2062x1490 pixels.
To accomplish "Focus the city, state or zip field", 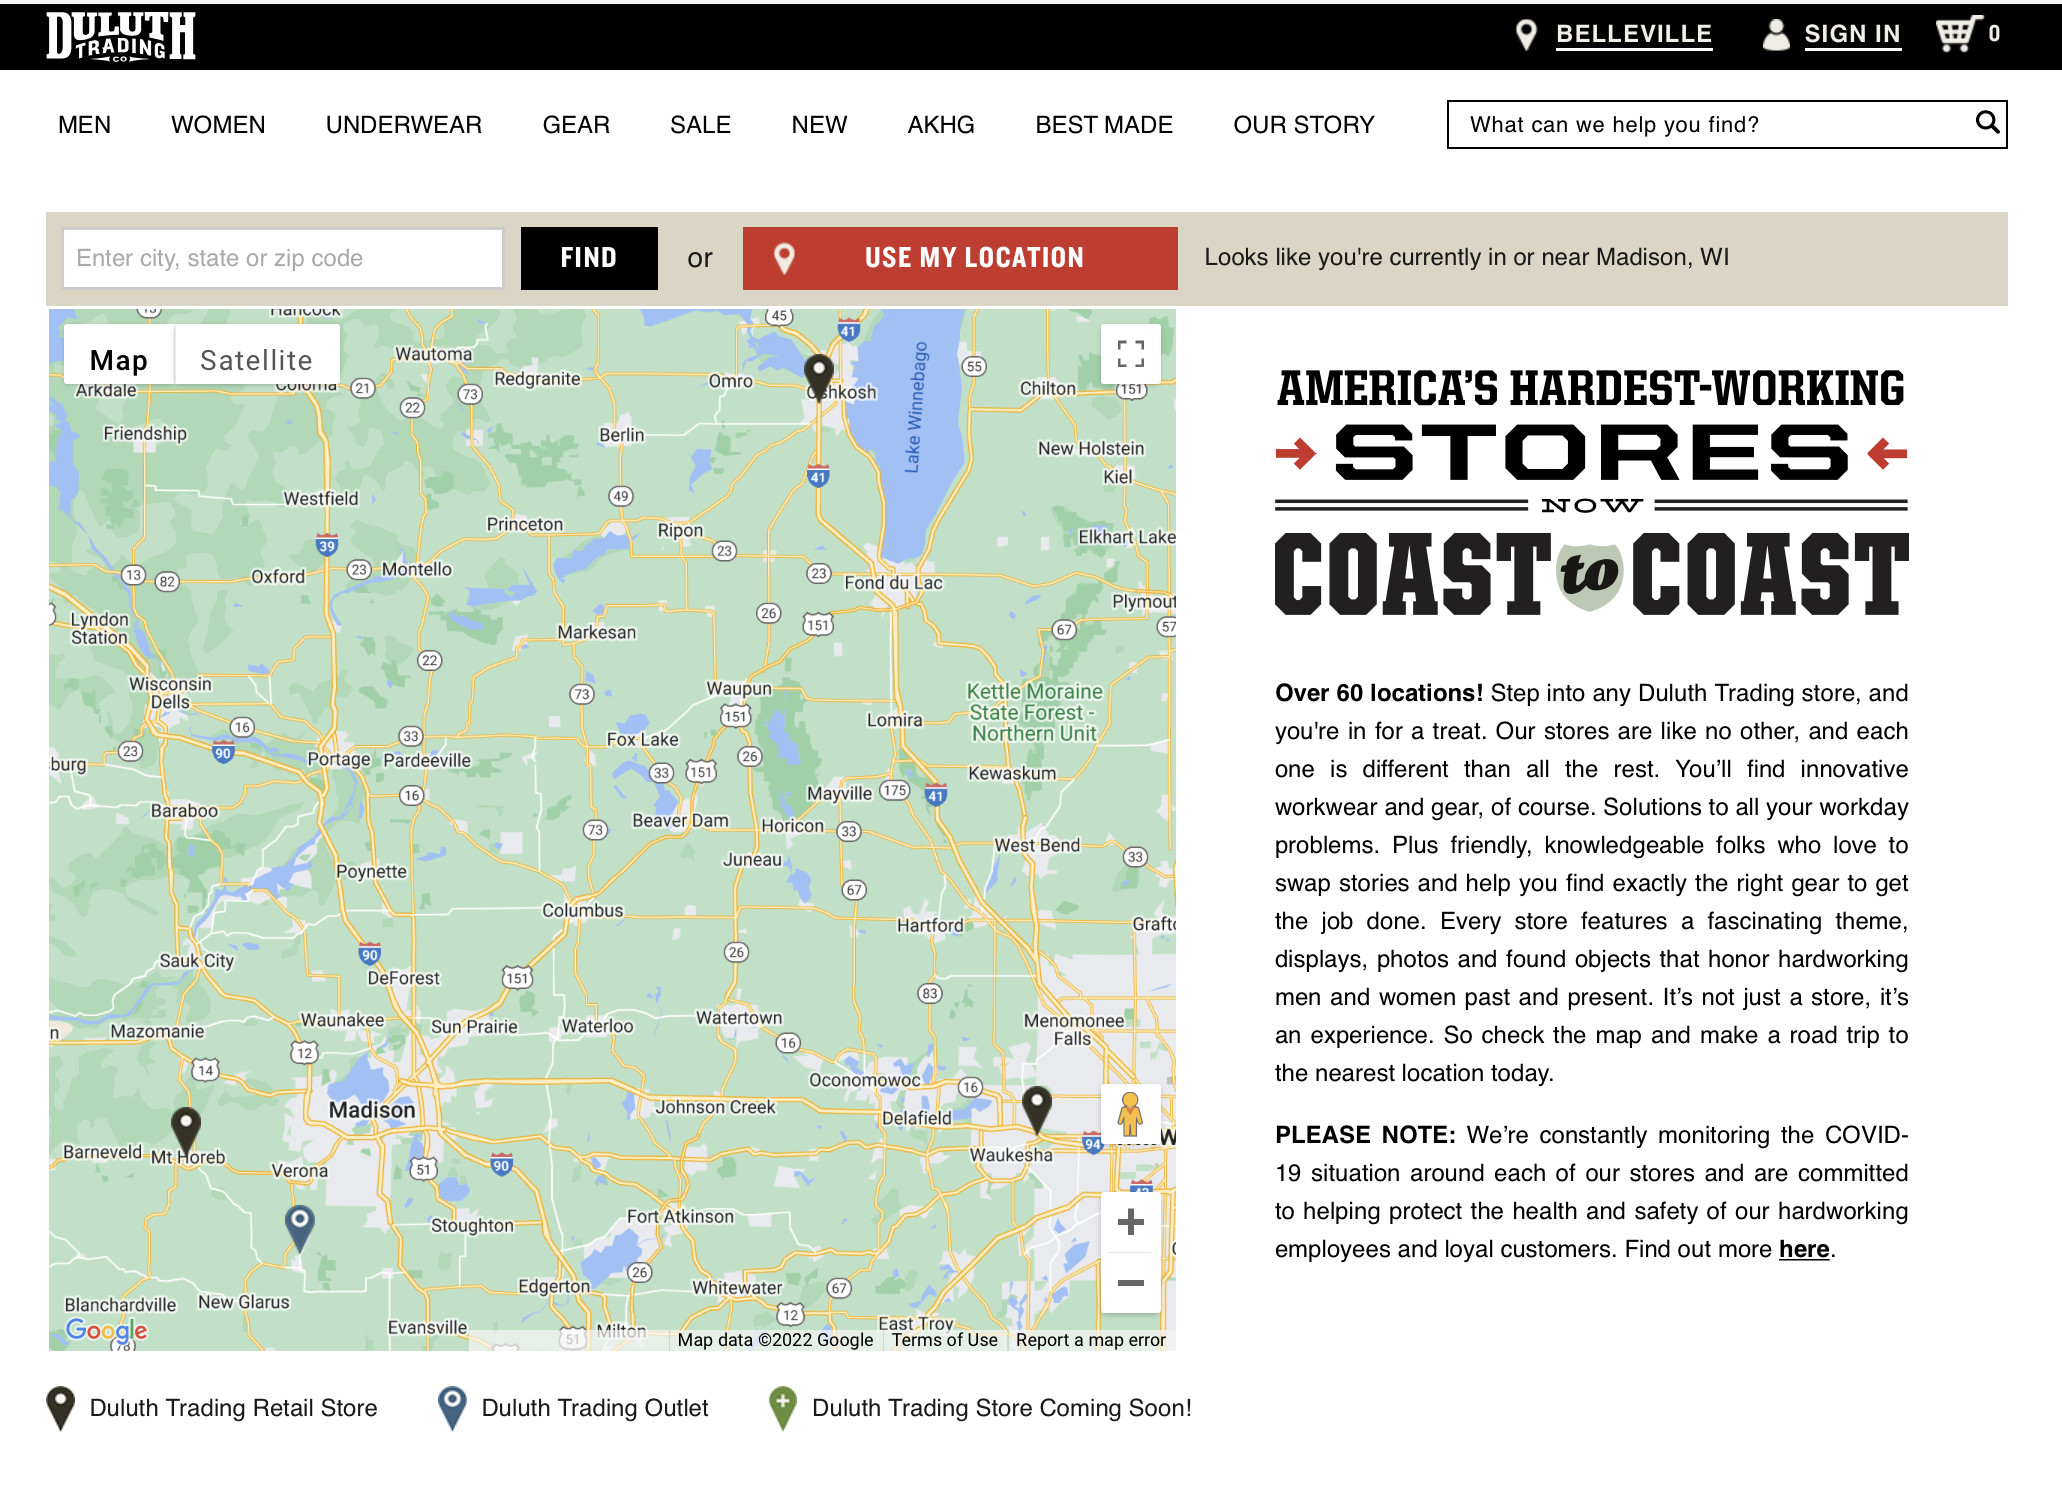I will [x=282, y=258].
